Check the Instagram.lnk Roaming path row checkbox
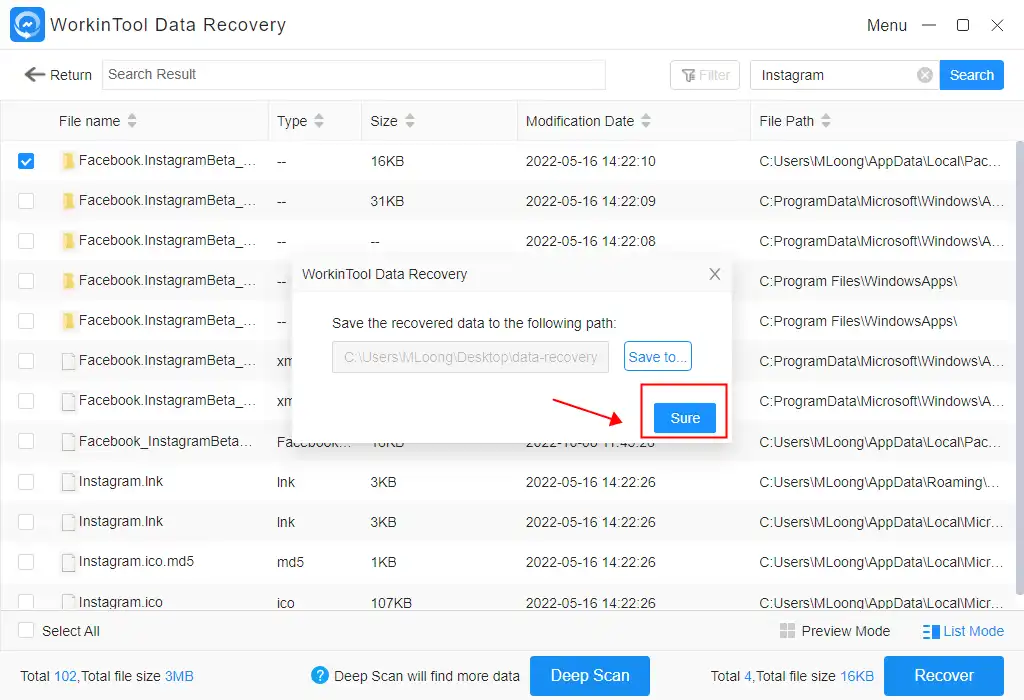1024x700 pixels. [26, 482]
